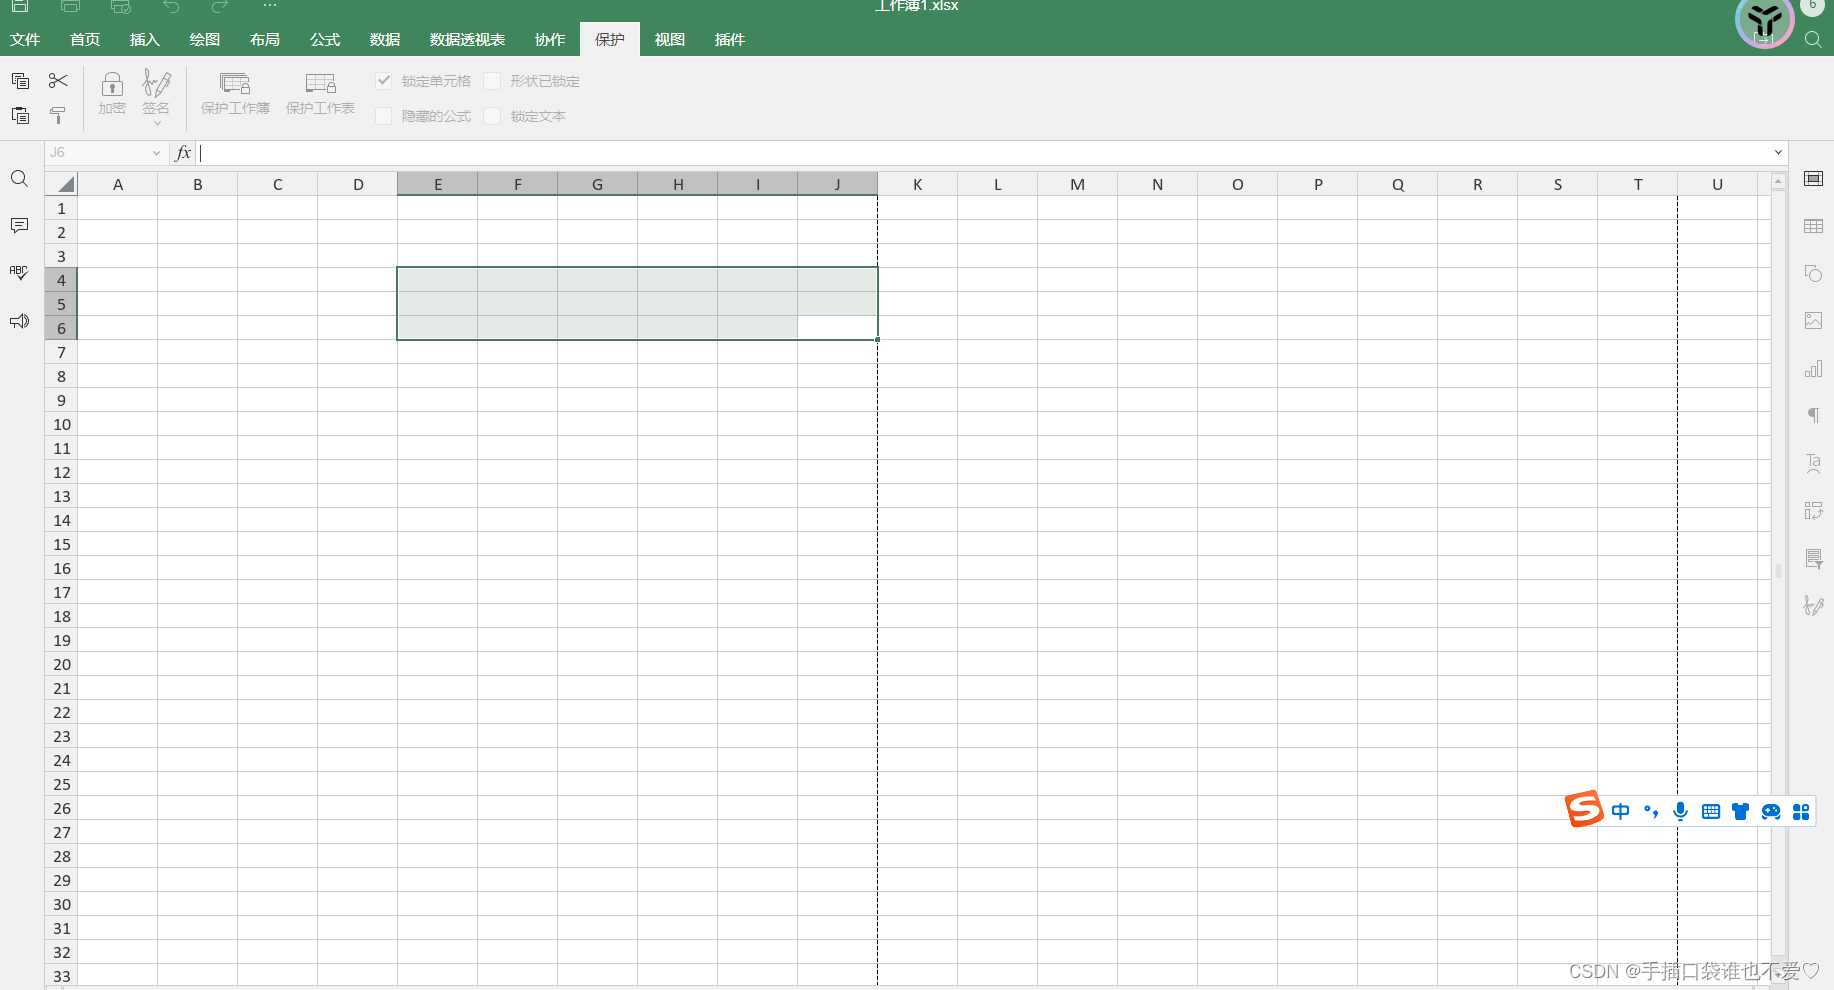
Task: Open cell settings in right sidebar
Action: tap(1813, 179)
